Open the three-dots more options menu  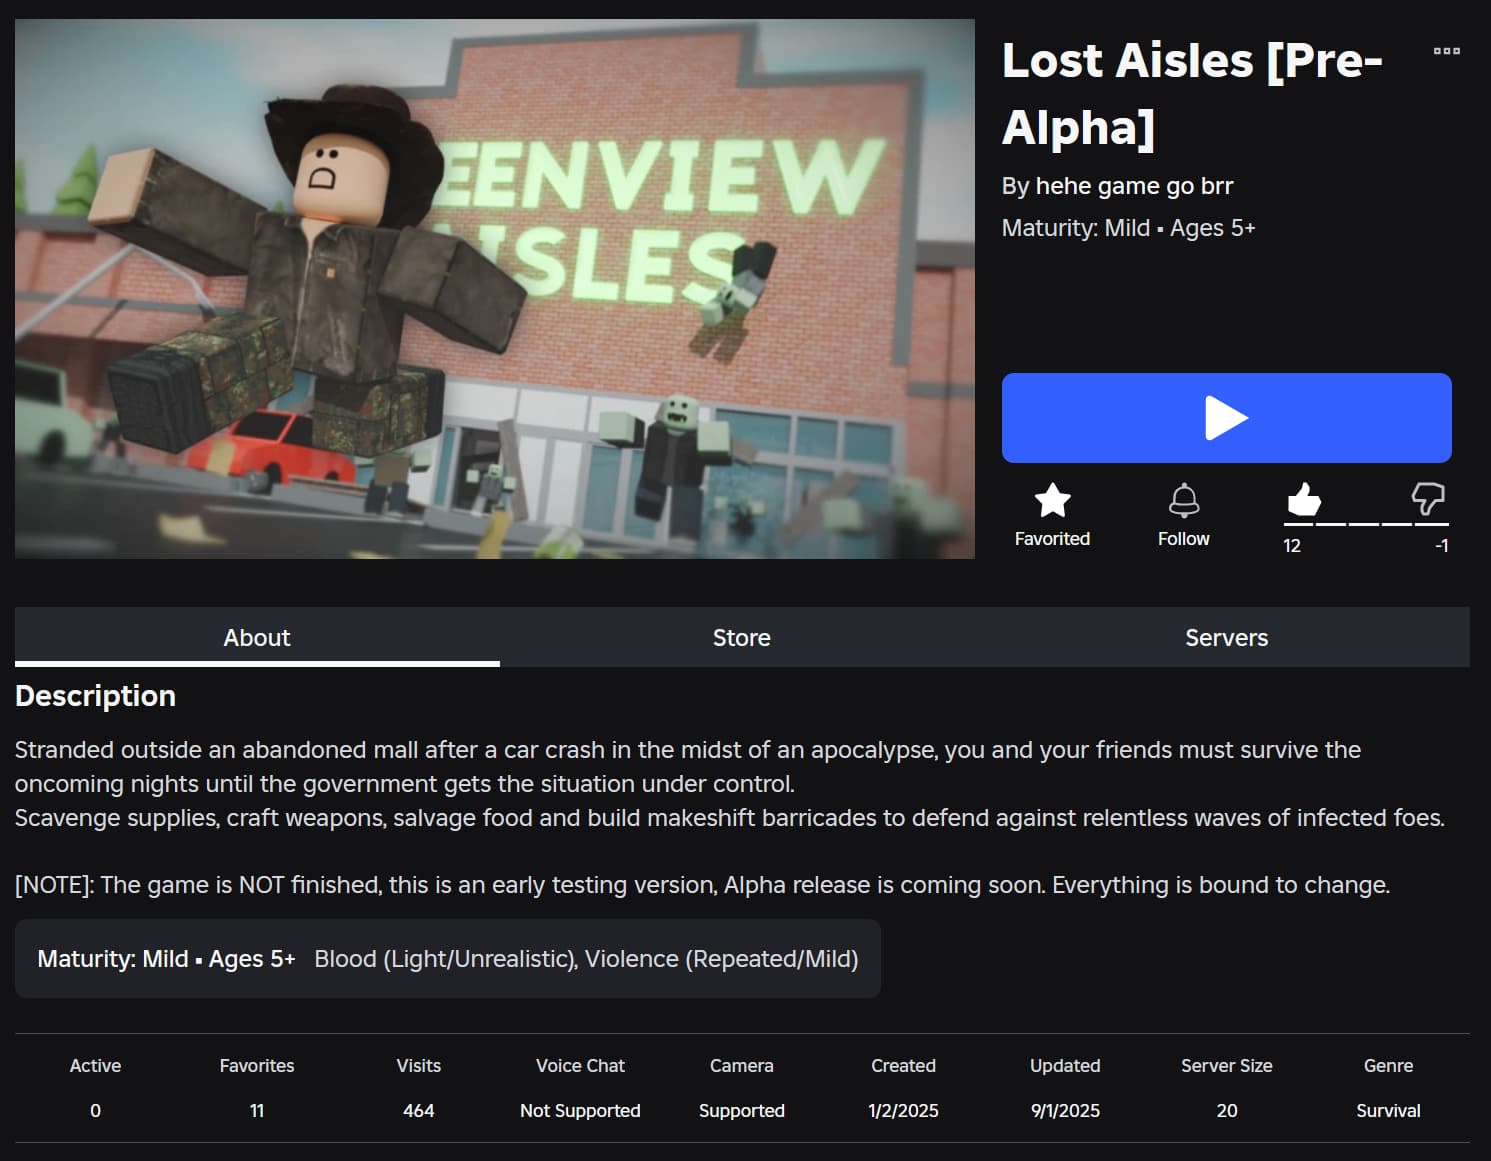tap(1446, 51)
